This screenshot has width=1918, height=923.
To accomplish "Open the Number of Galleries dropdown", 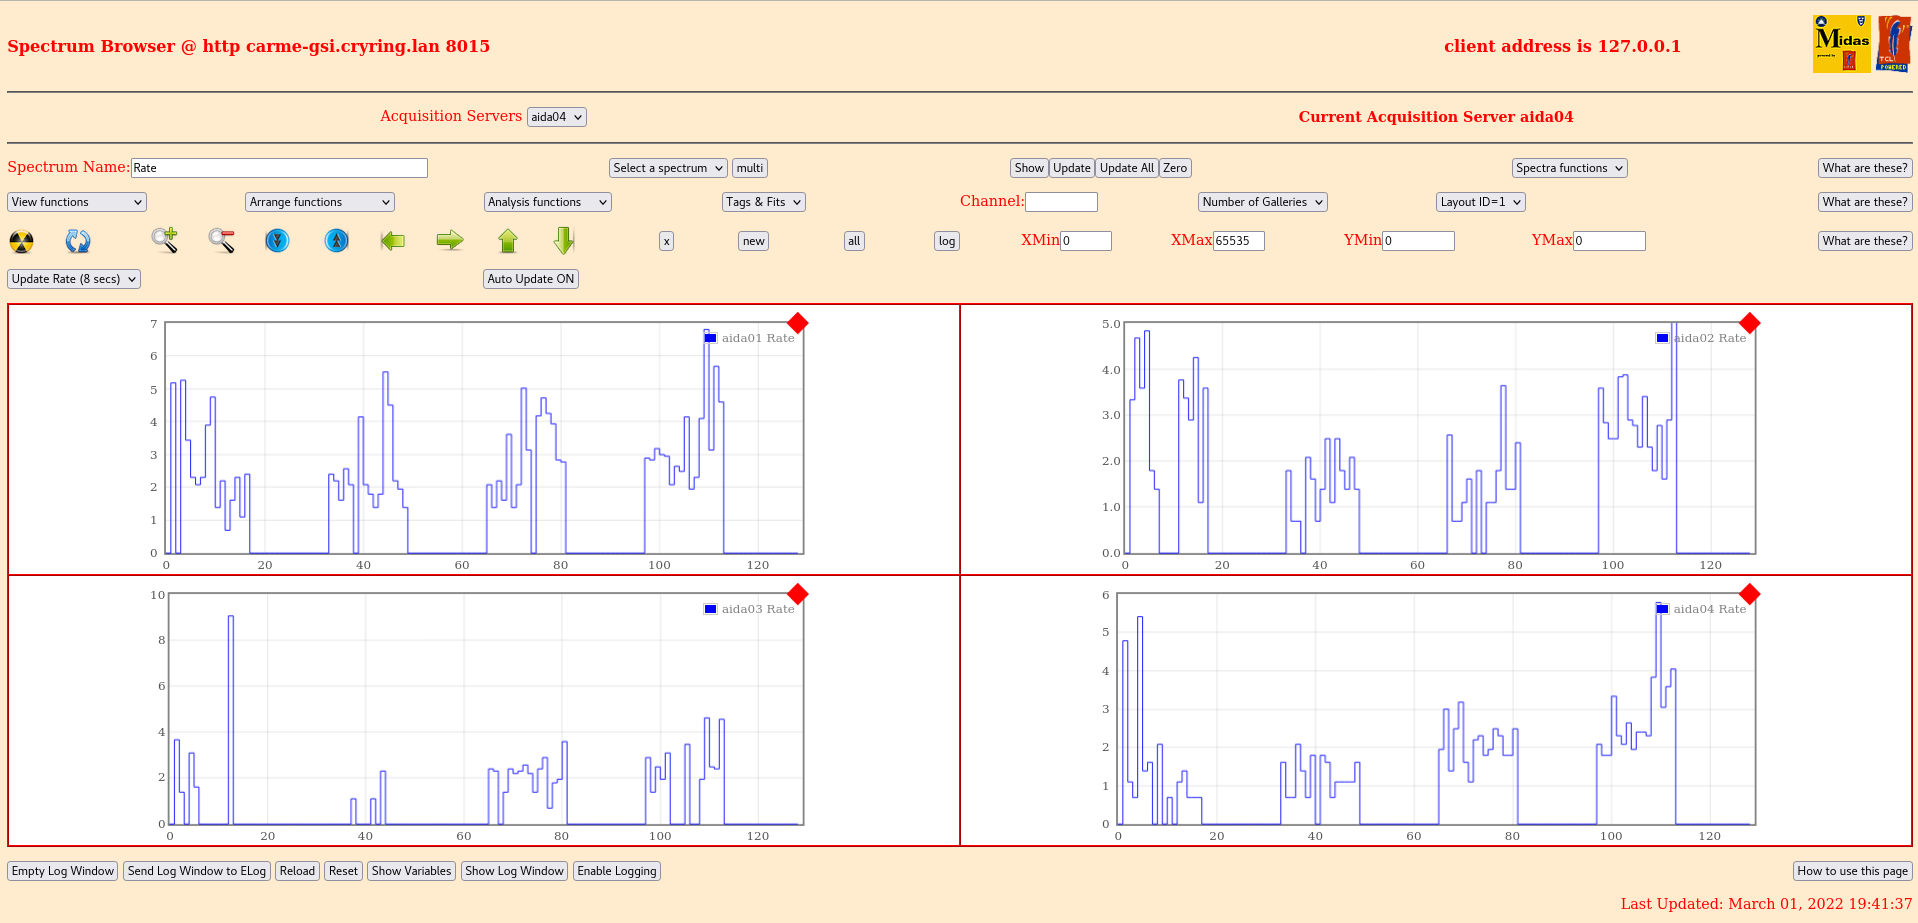I will pos(1262,202).
